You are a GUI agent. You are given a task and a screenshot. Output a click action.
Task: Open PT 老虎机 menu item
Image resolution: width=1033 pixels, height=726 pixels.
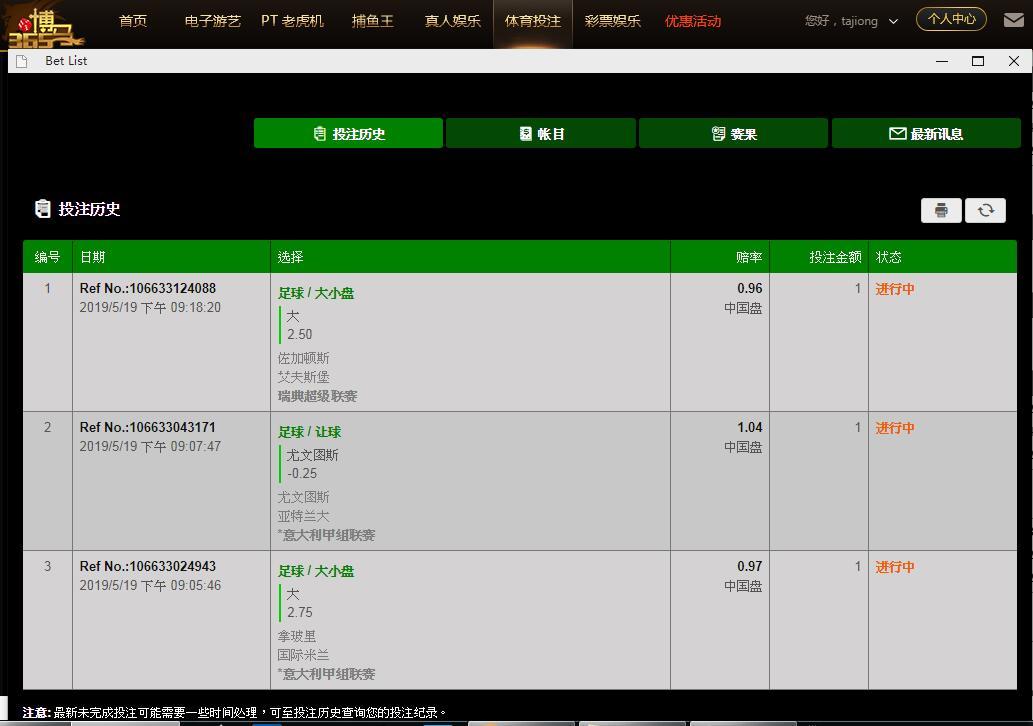pyautogui.click(x=293, y=21)
